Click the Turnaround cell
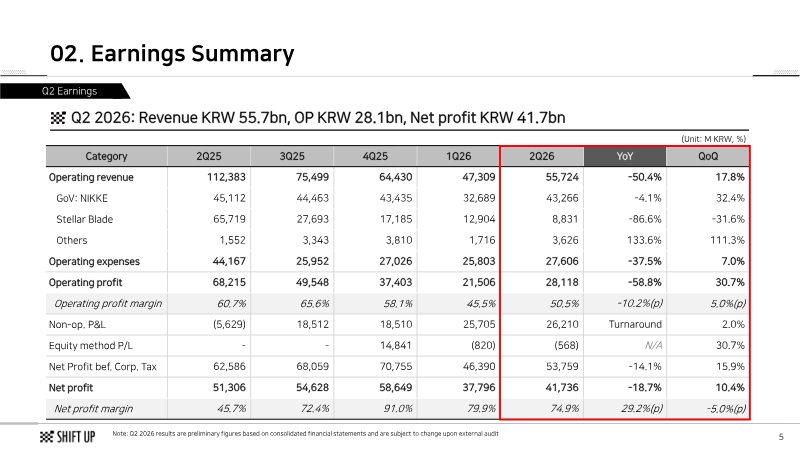This screenshot has width=800, height=450. pyautogui.click(x=635, y=324)
